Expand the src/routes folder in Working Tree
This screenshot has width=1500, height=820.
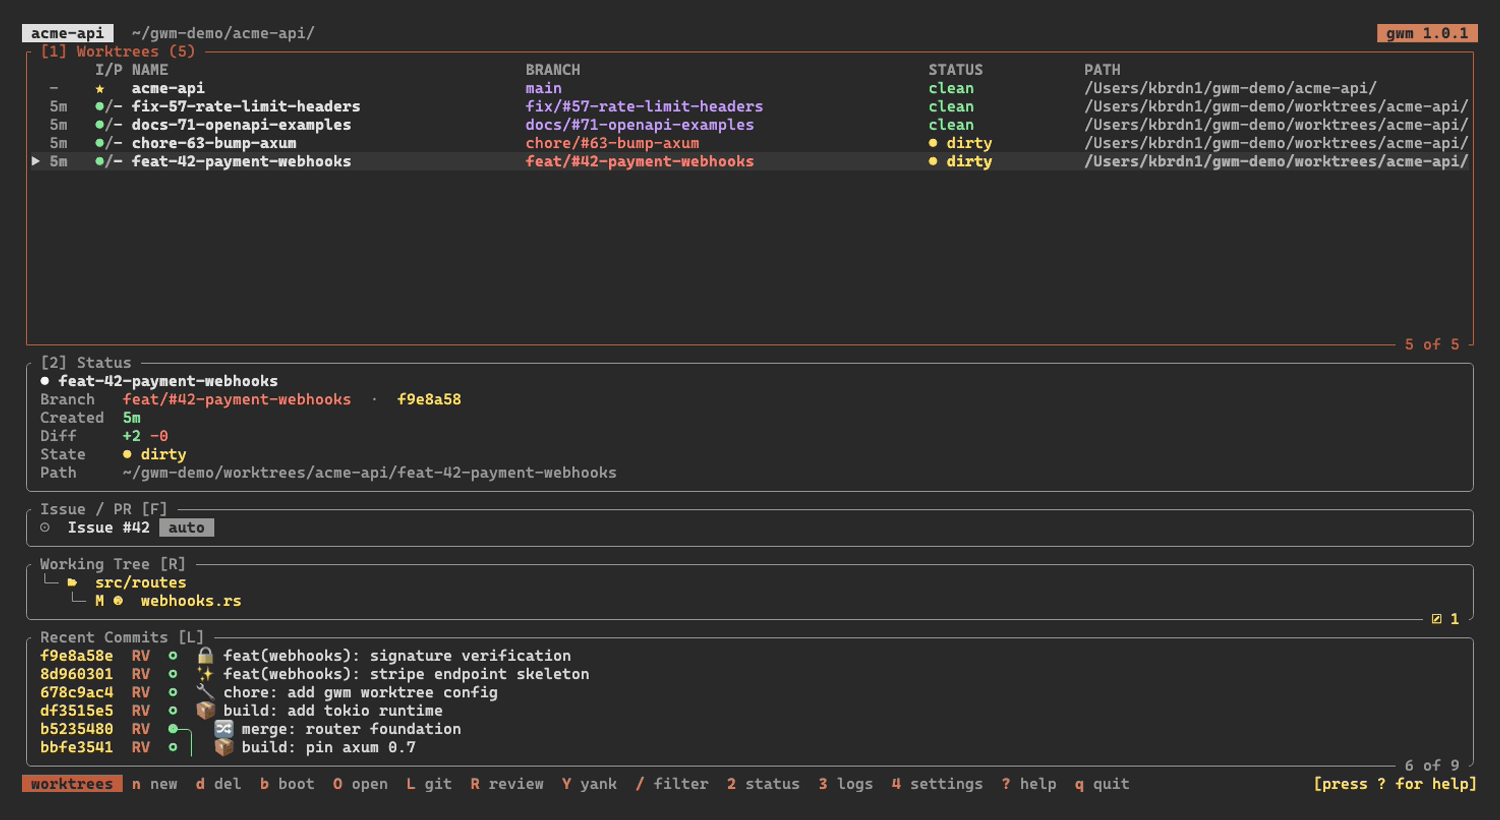[140, 582]
